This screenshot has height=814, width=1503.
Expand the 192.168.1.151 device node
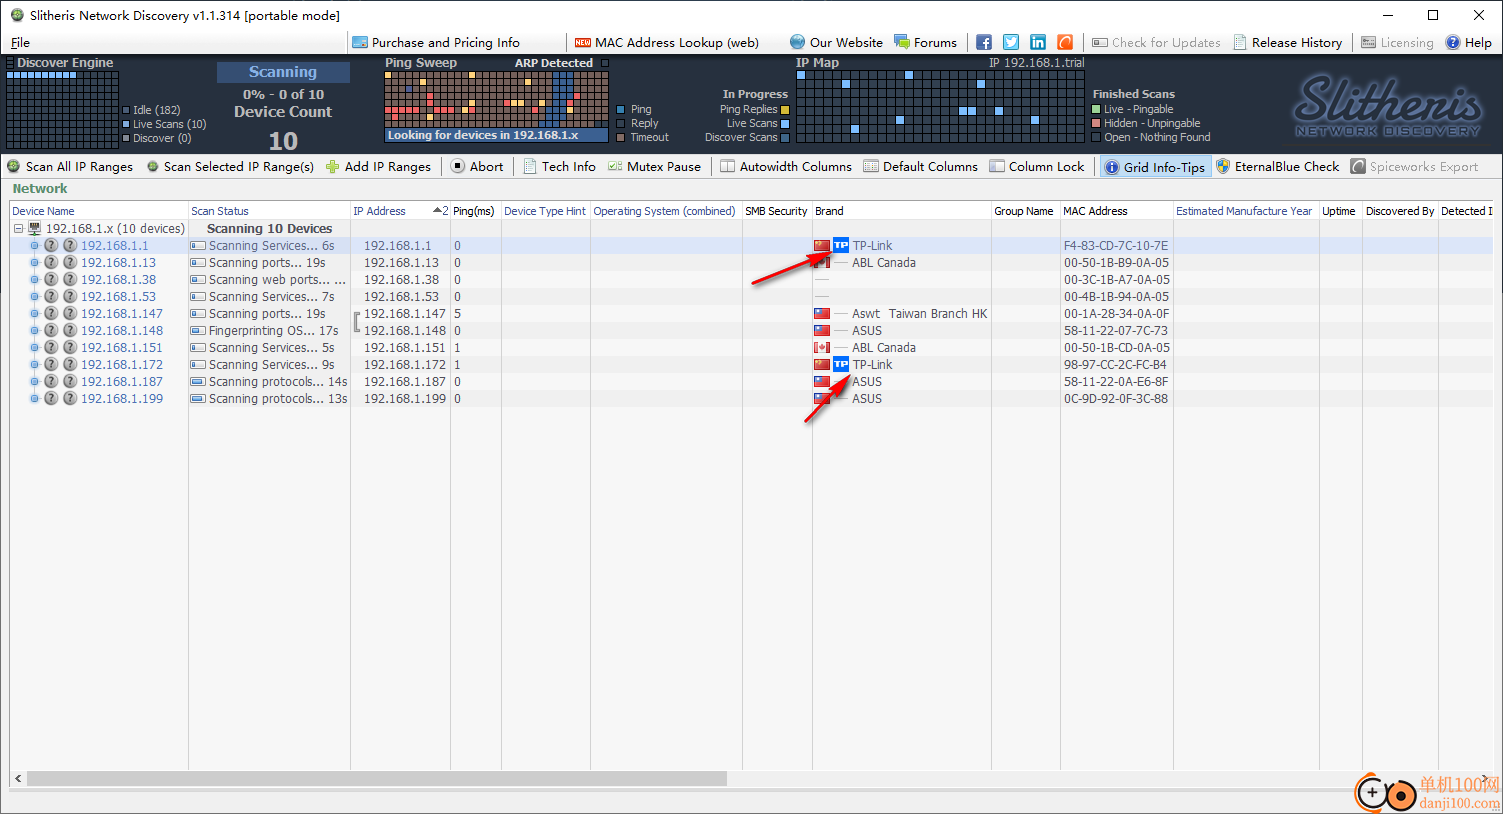[x=35, y=348]
